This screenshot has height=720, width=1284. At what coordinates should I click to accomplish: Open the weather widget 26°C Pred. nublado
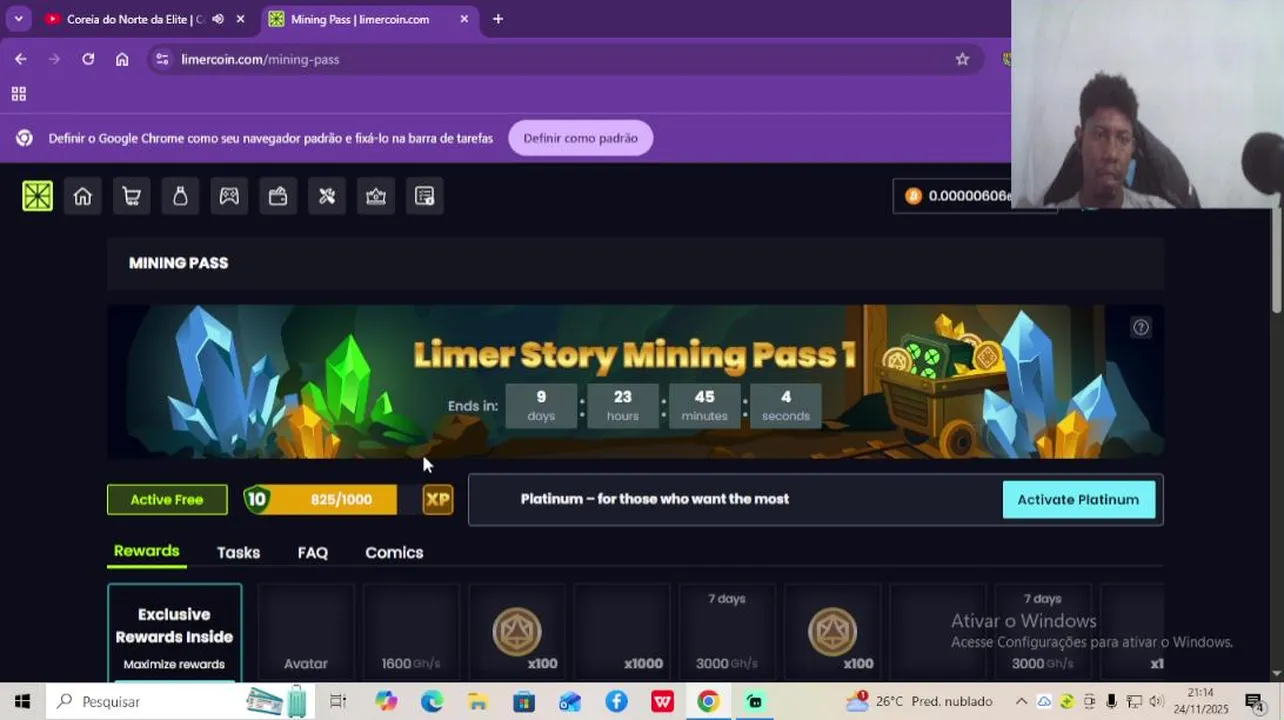[920, 701]
